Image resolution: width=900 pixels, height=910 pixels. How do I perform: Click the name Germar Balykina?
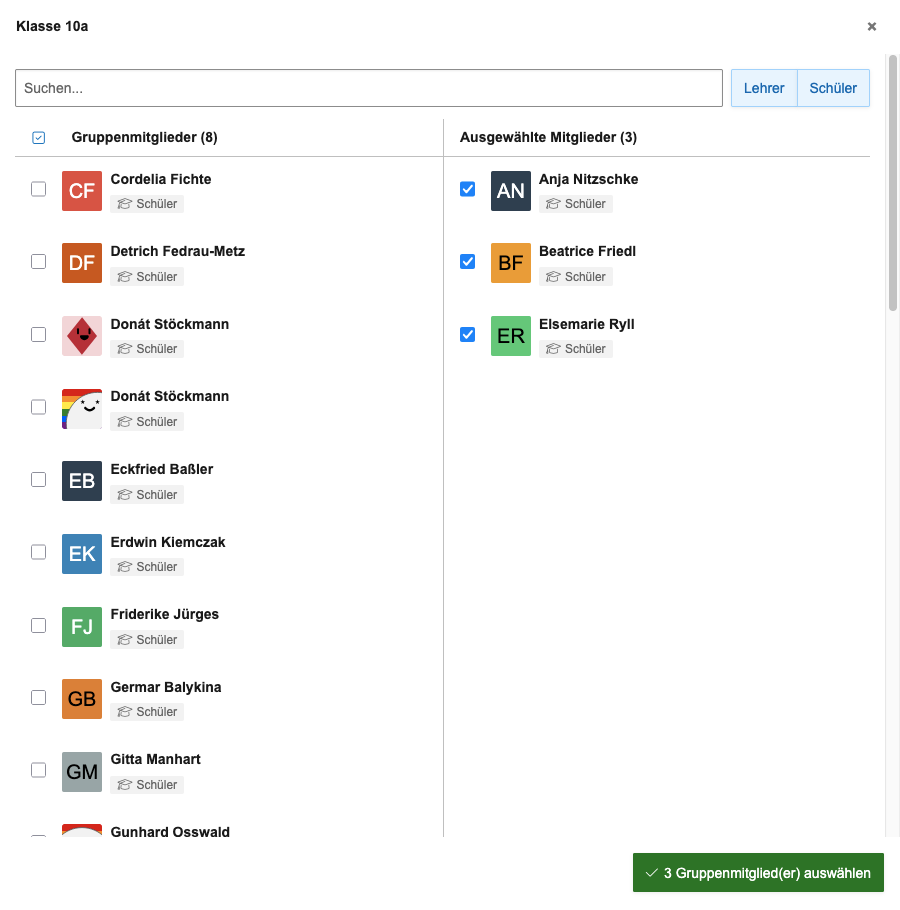tap(166, 687)
